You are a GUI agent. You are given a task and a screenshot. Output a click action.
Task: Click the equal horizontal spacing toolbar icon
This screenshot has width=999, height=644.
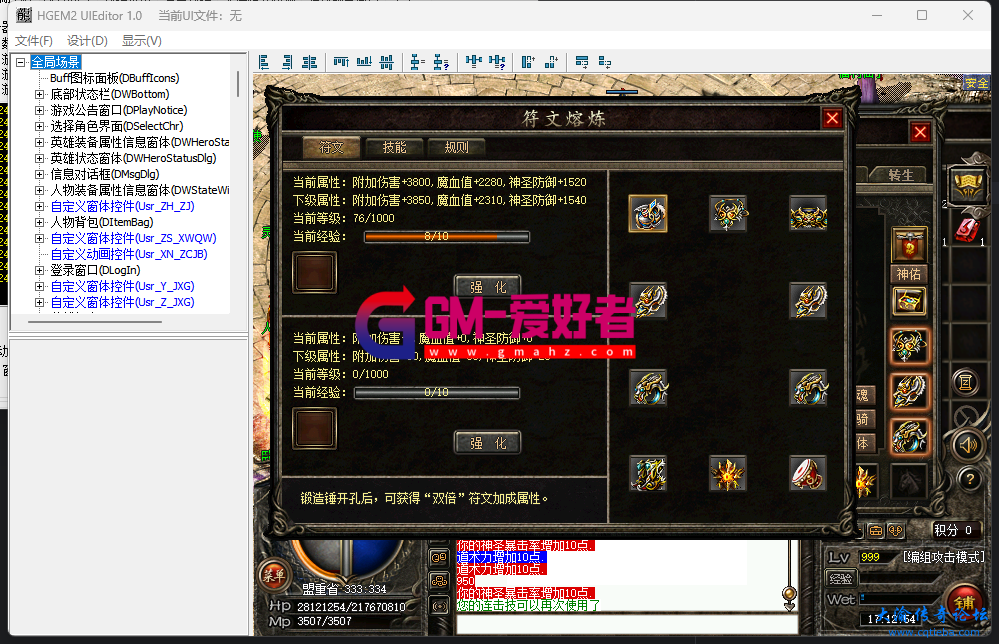pyautogui.click(x=473, y=62)
